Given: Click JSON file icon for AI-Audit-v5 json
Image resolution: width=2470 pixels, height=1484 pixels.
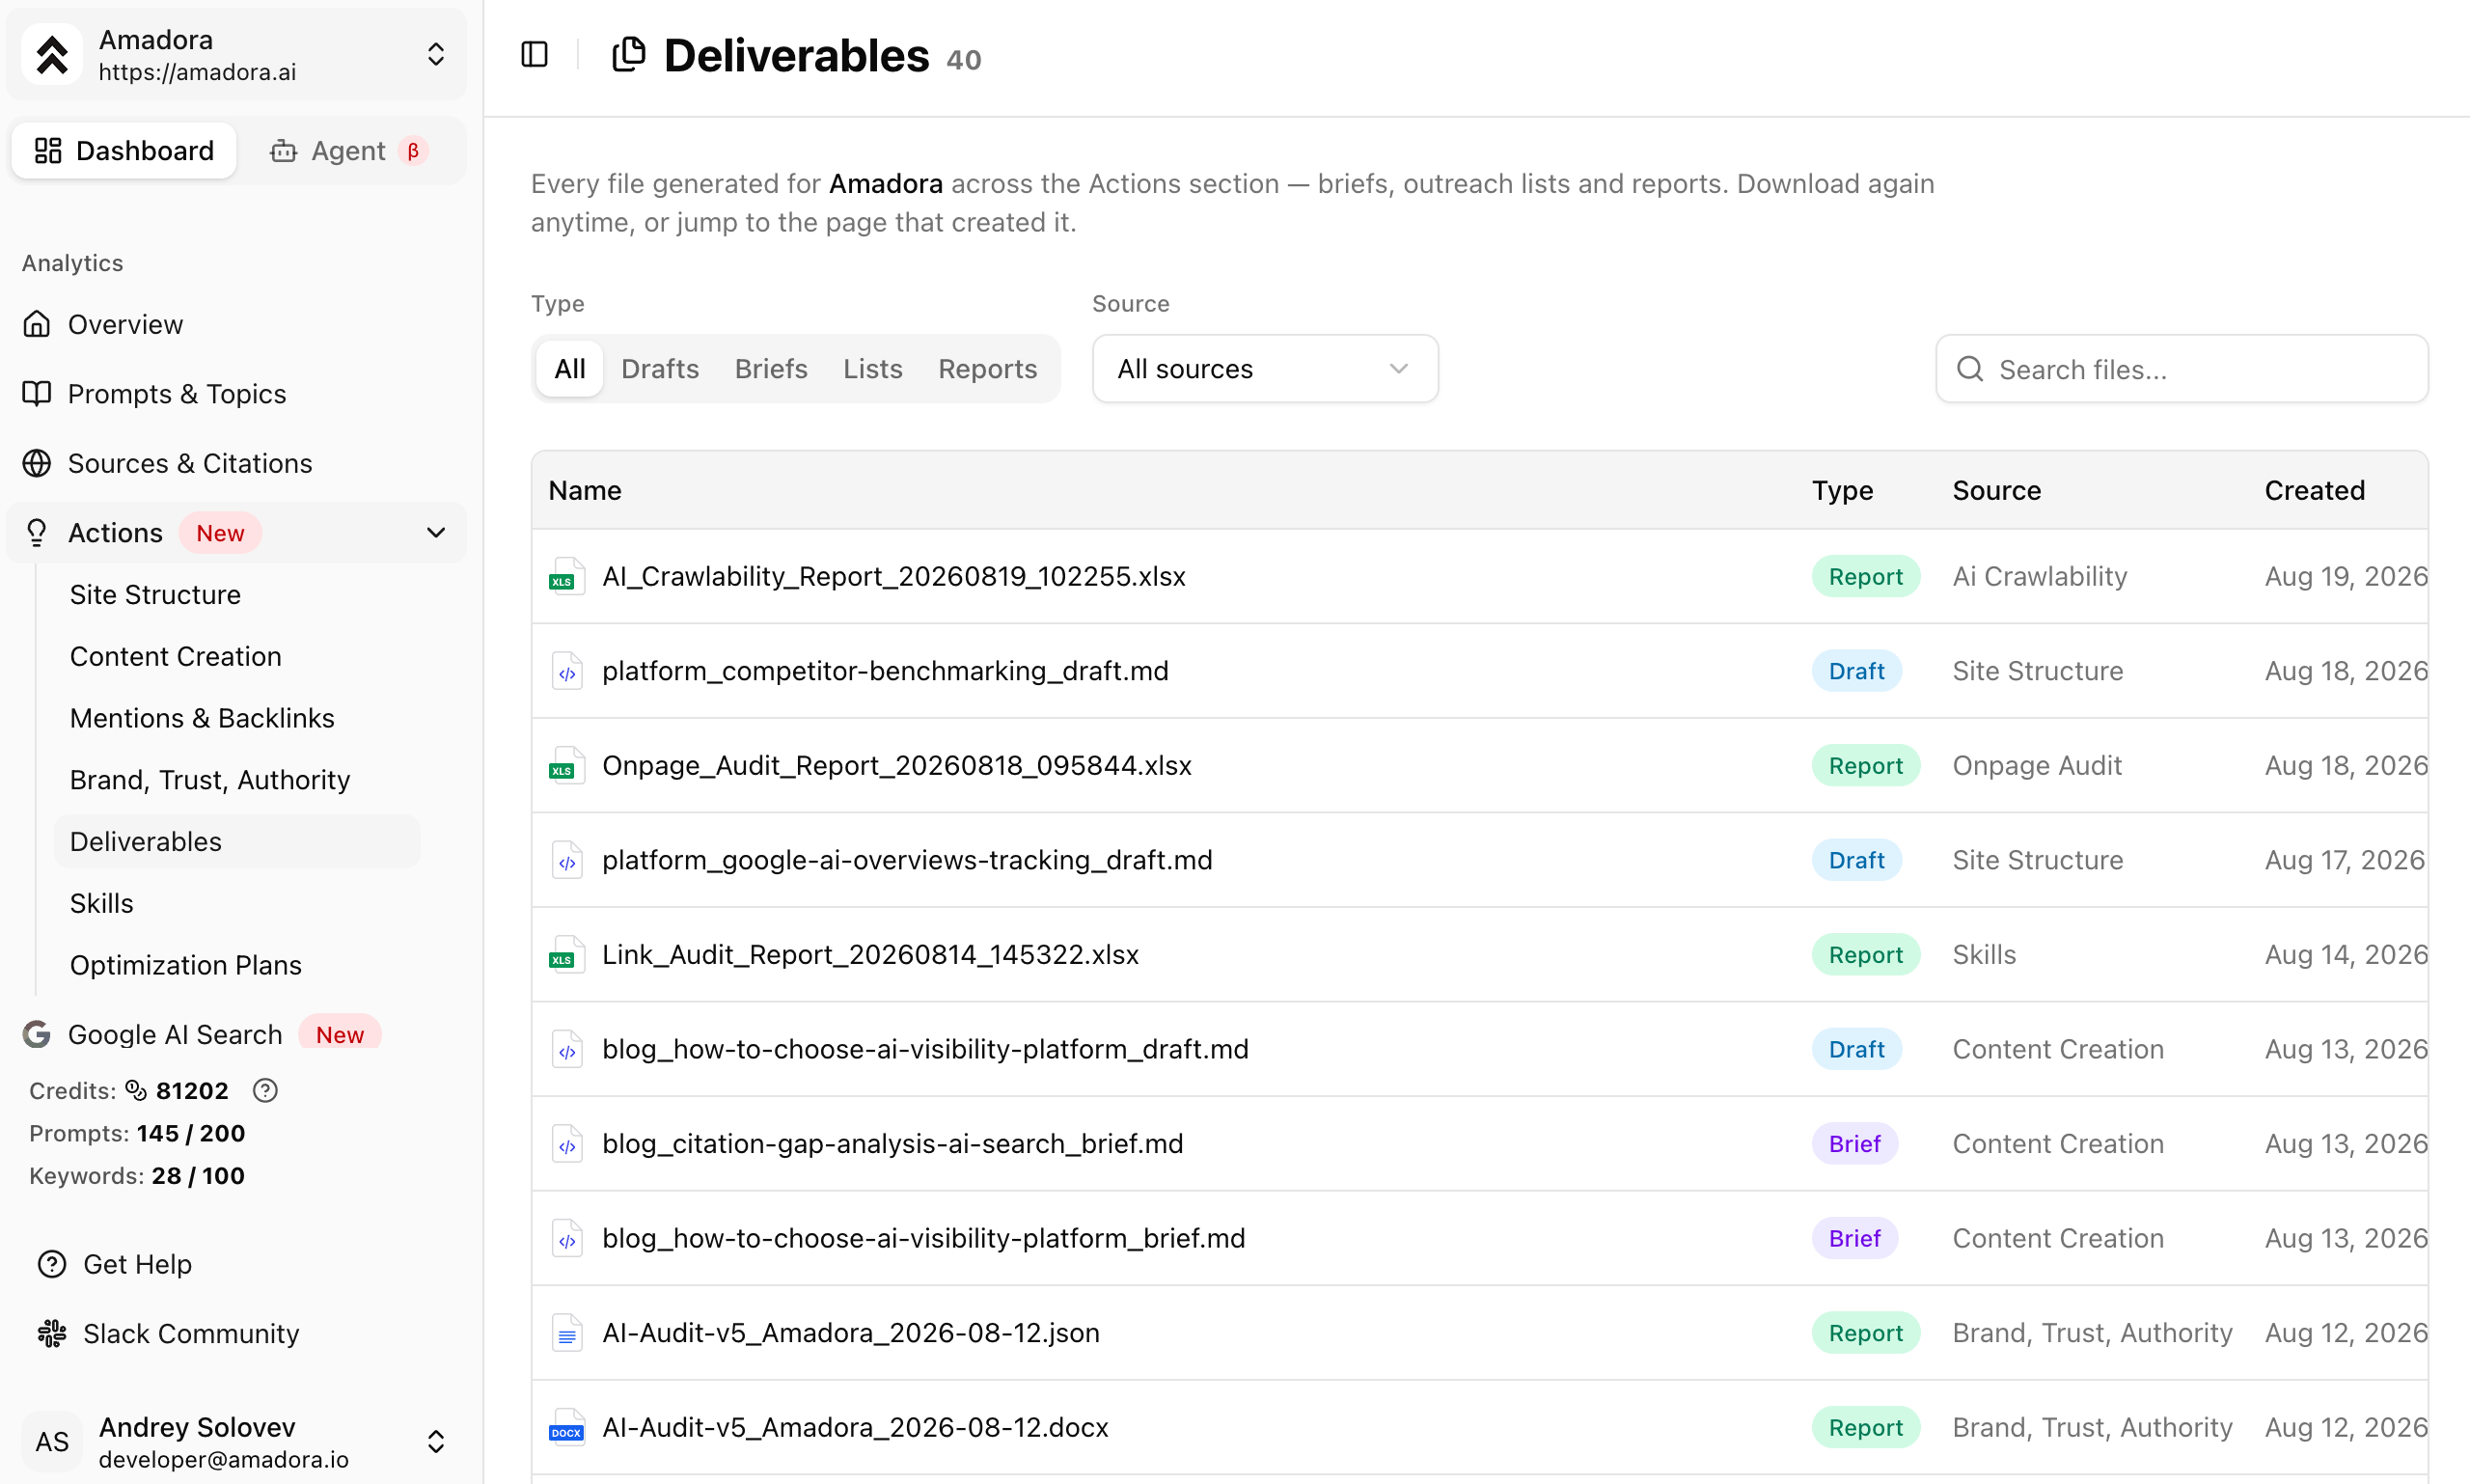Looking at the screenshot, I should (x=567, y=1333).
